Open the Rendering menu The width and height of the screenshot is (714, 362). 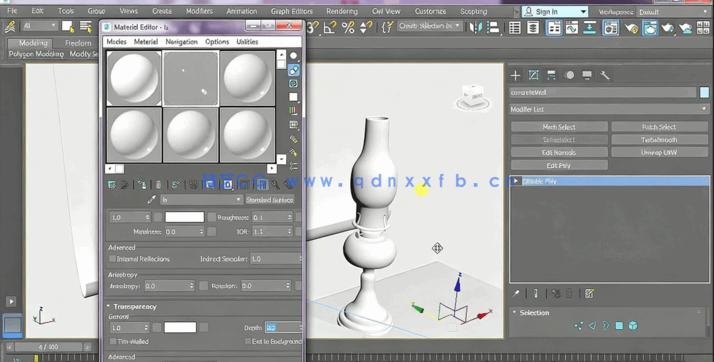coord(342,11)
